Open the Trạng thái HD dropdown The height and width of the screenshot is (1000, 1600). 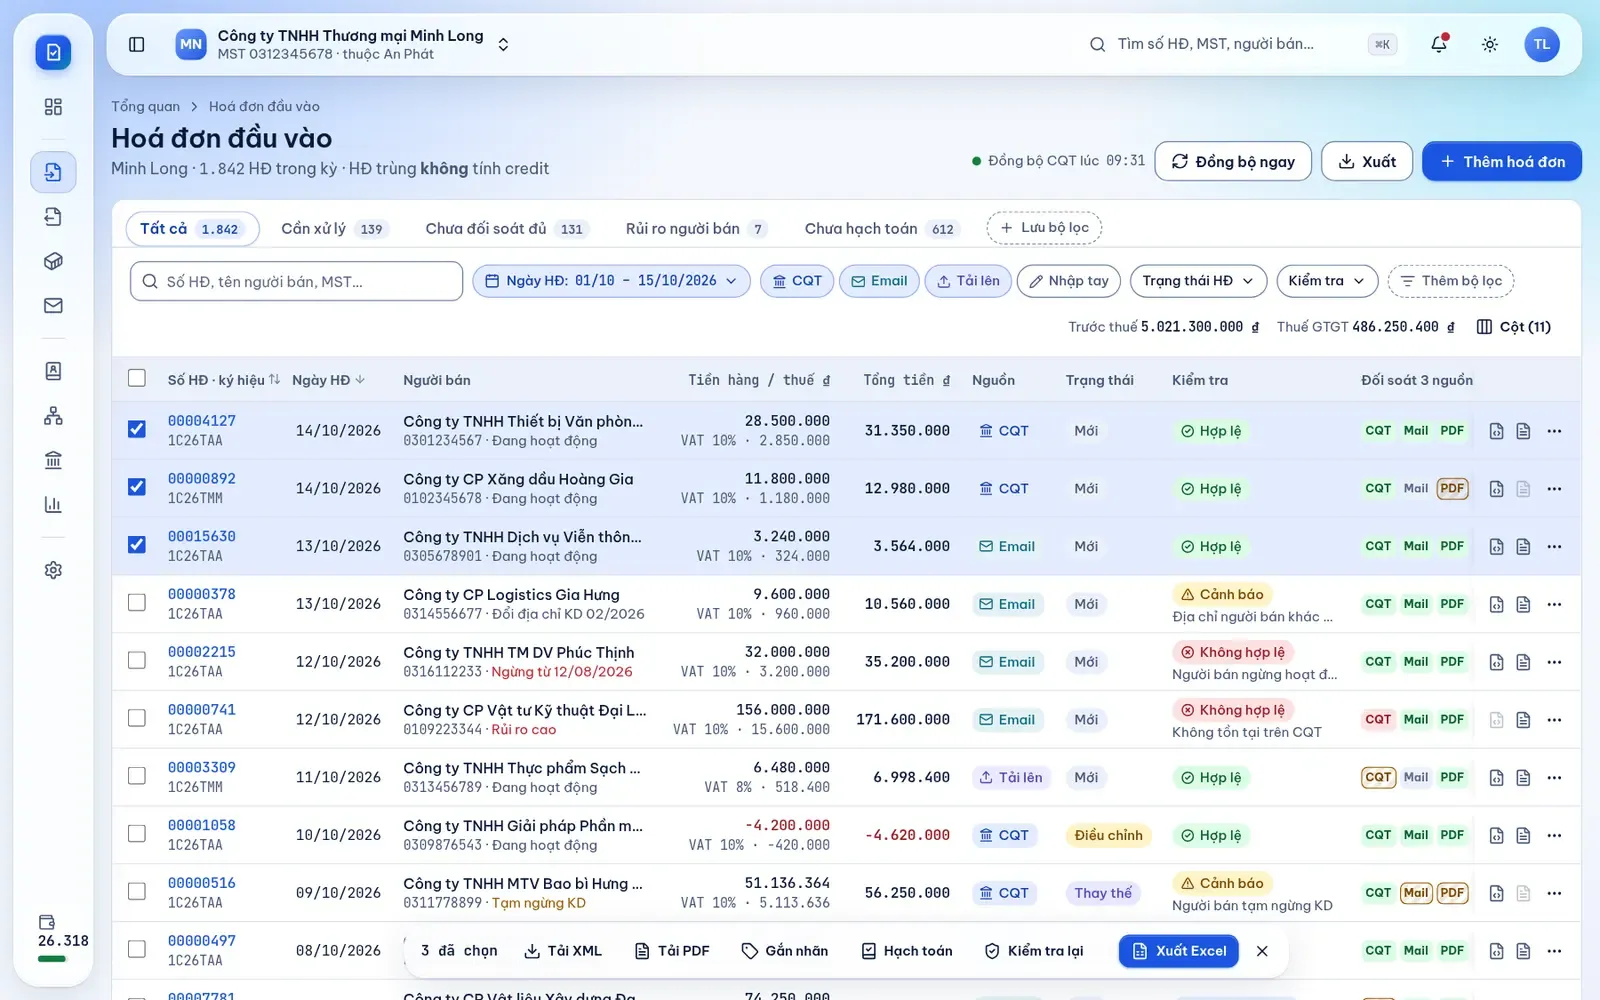1198,282
